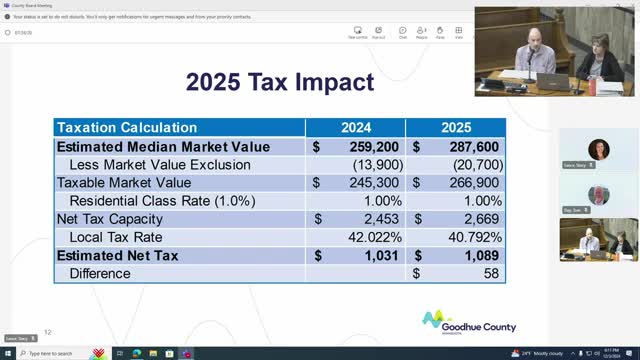Image resolution: width=640 pixels, height=360 pixels.
Task: Click the 1,031 net tax value
Action: point(381,256)
